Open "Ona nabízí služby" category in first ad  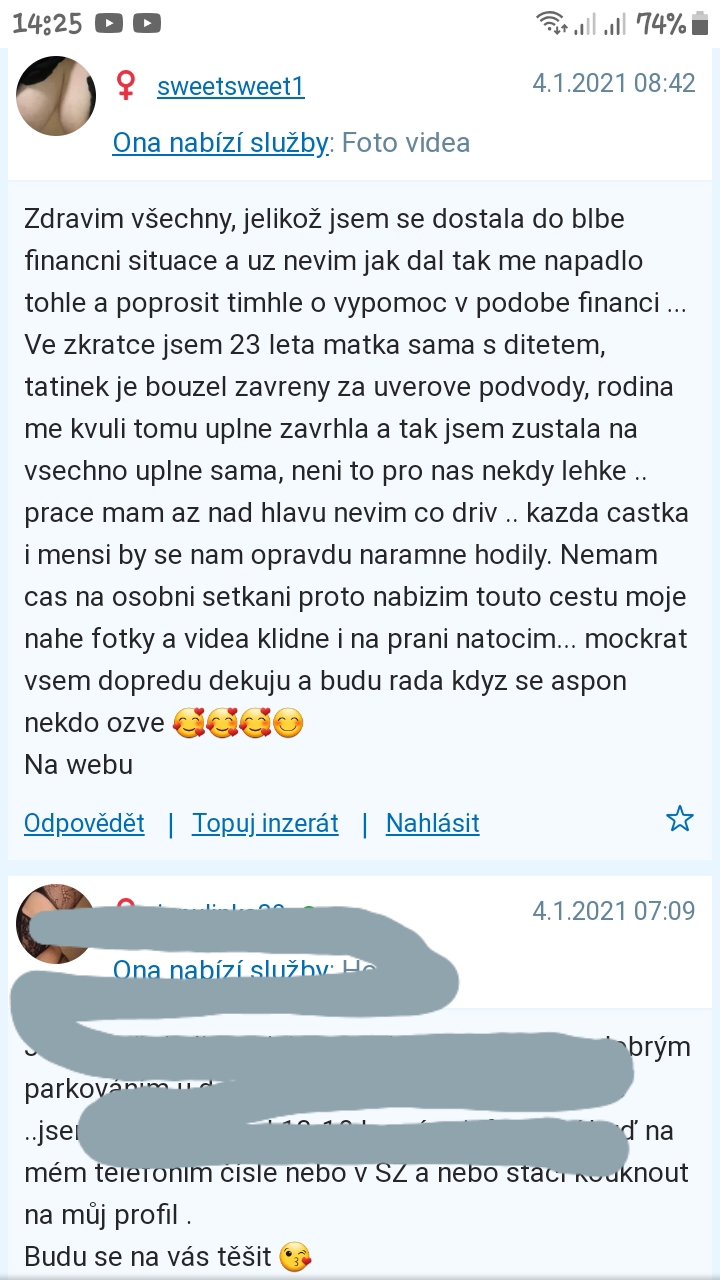click(220, 143)
